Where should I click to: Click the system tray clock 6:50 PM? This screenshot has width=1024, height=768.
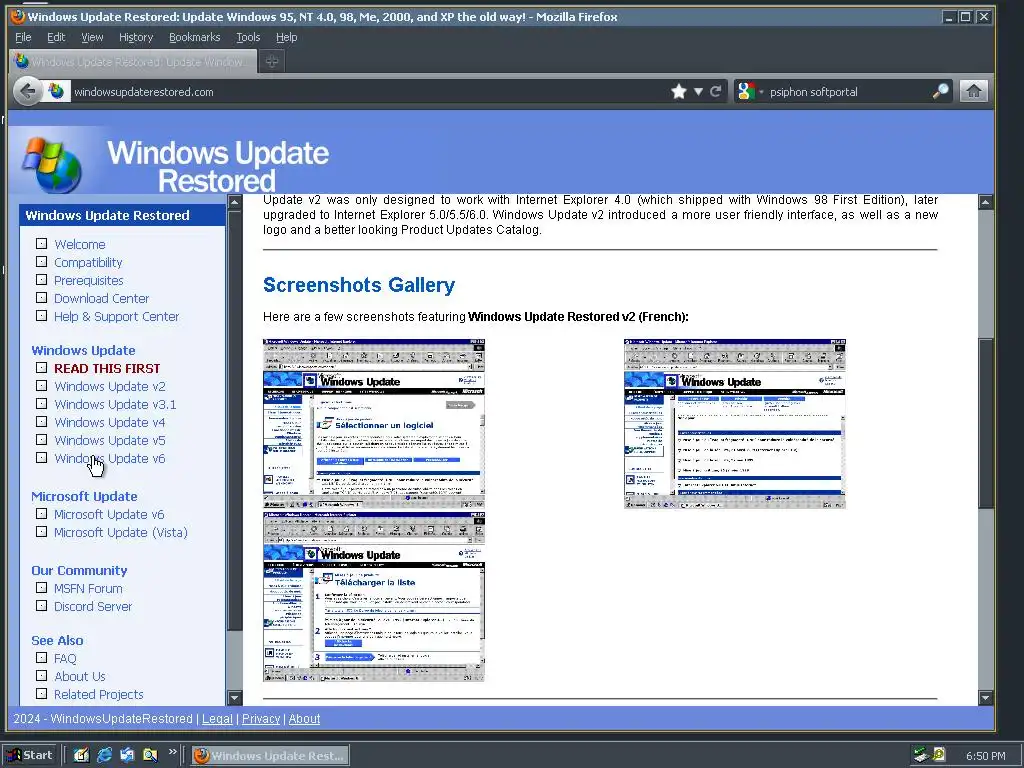point(985,756)
